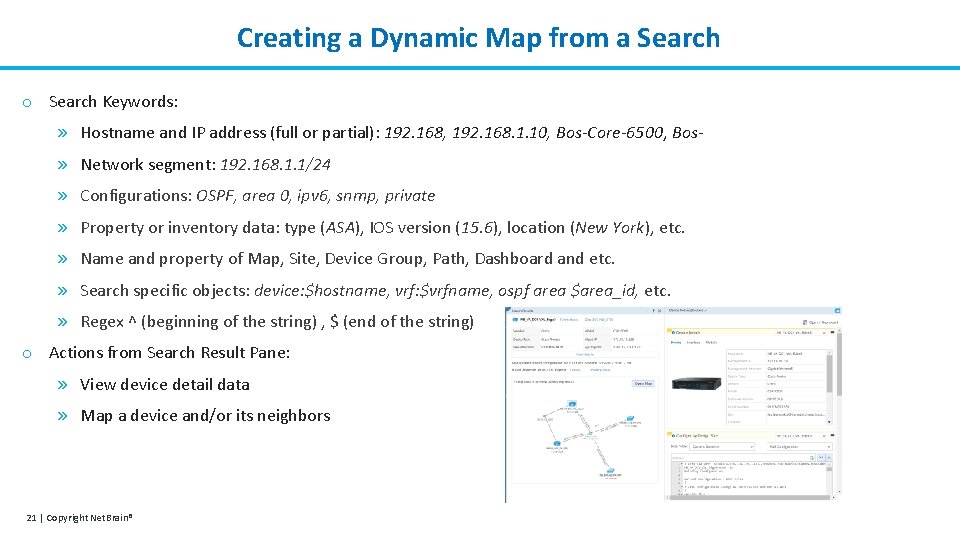Click the previous-match up arrow beside config search

pyautogui.click(x=829, y=457)
